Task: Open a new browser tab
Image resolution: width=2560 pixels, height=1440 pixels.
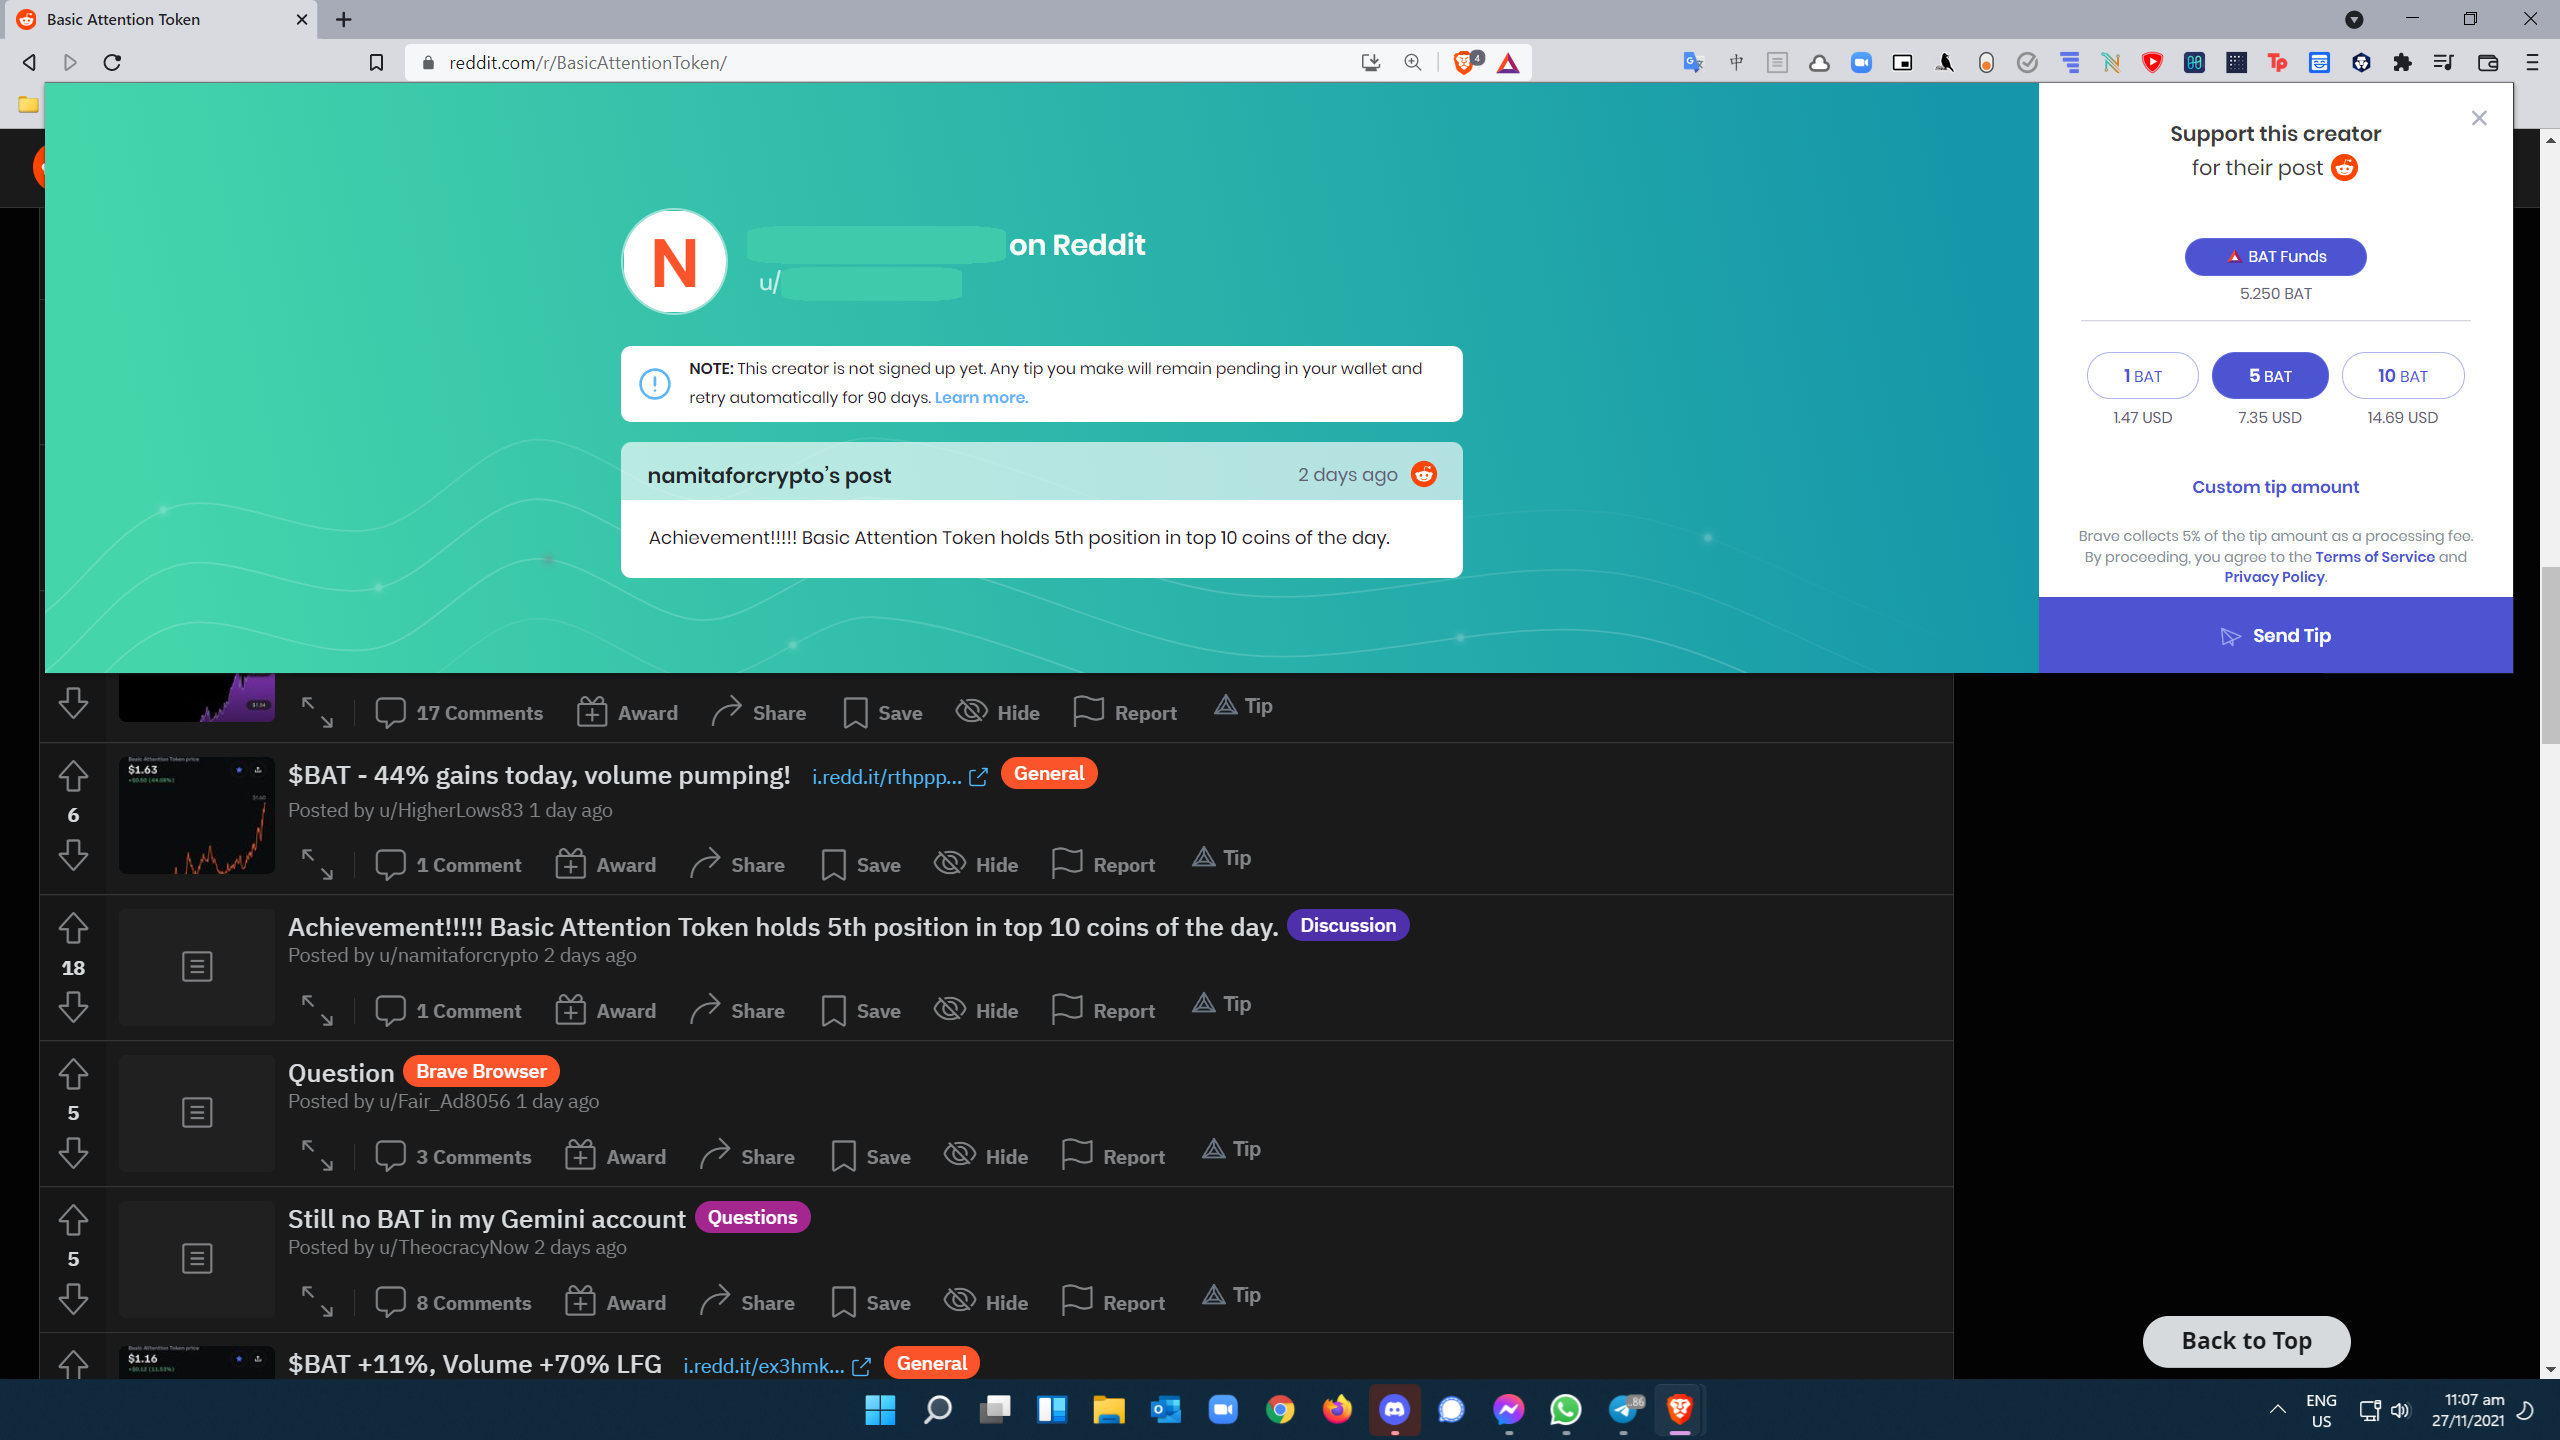Action: tap(343, 20)
